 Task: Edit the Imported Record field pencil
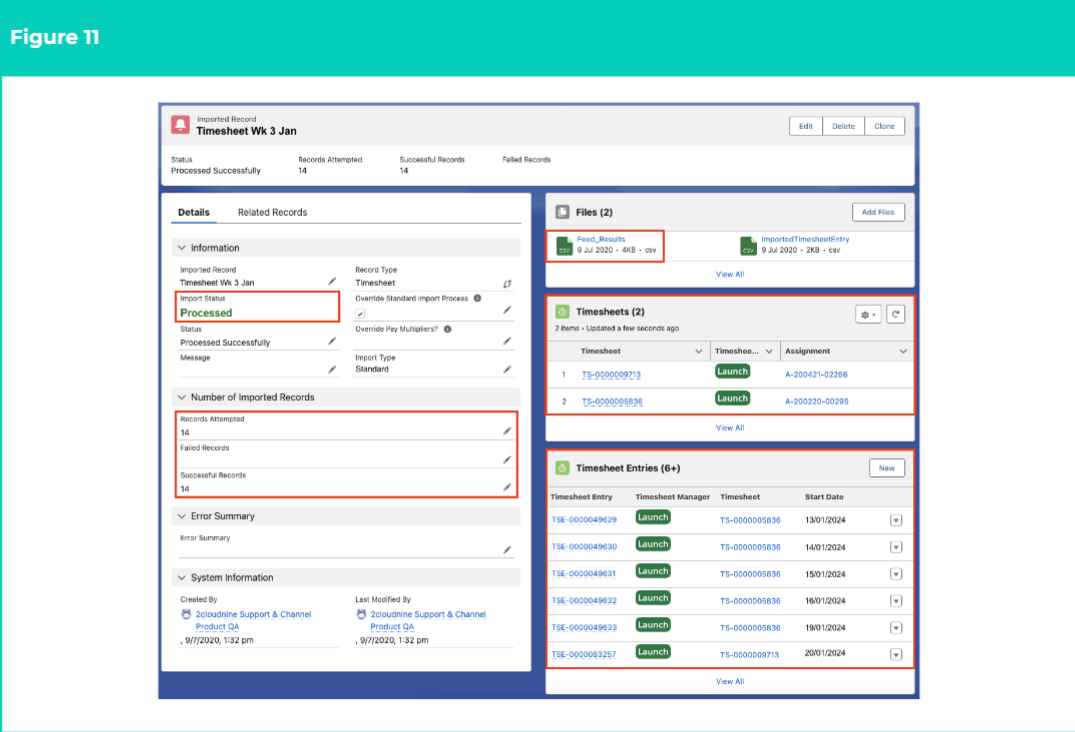(x=332, y=282)
